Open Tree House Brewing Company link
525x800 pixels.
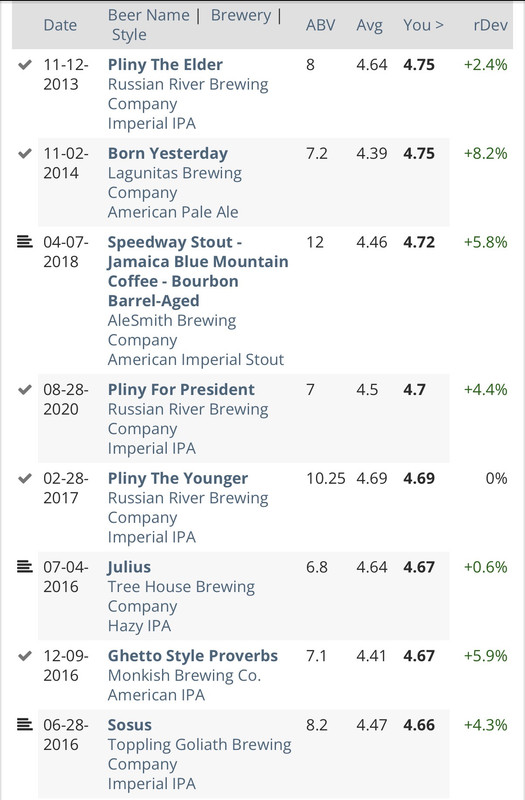tap(181, 596)
